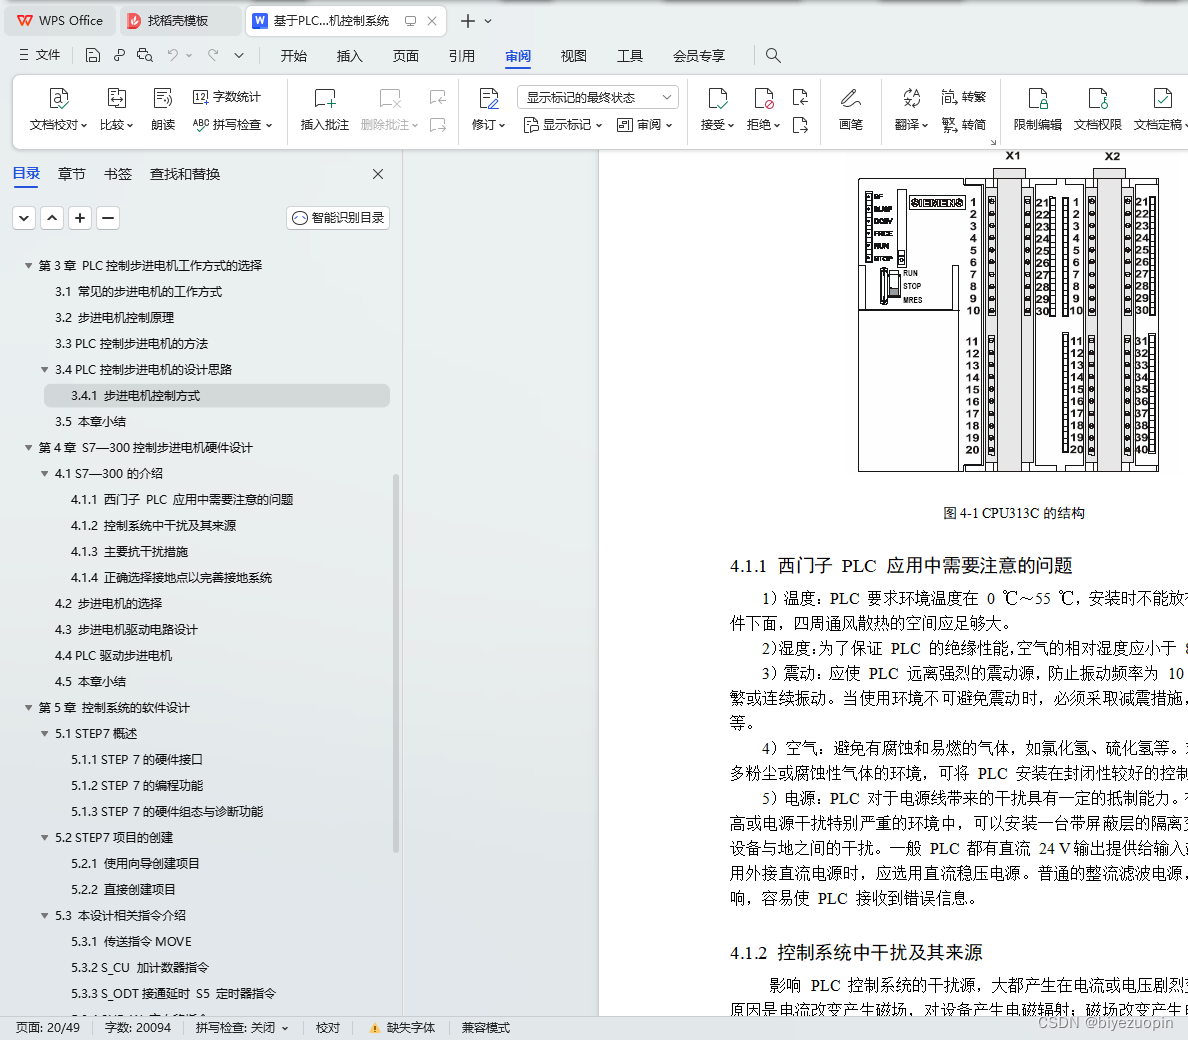1188x1040 pixels.
Task: Select the 画笔 pen annotation tool
Action: tap(850, 110)
